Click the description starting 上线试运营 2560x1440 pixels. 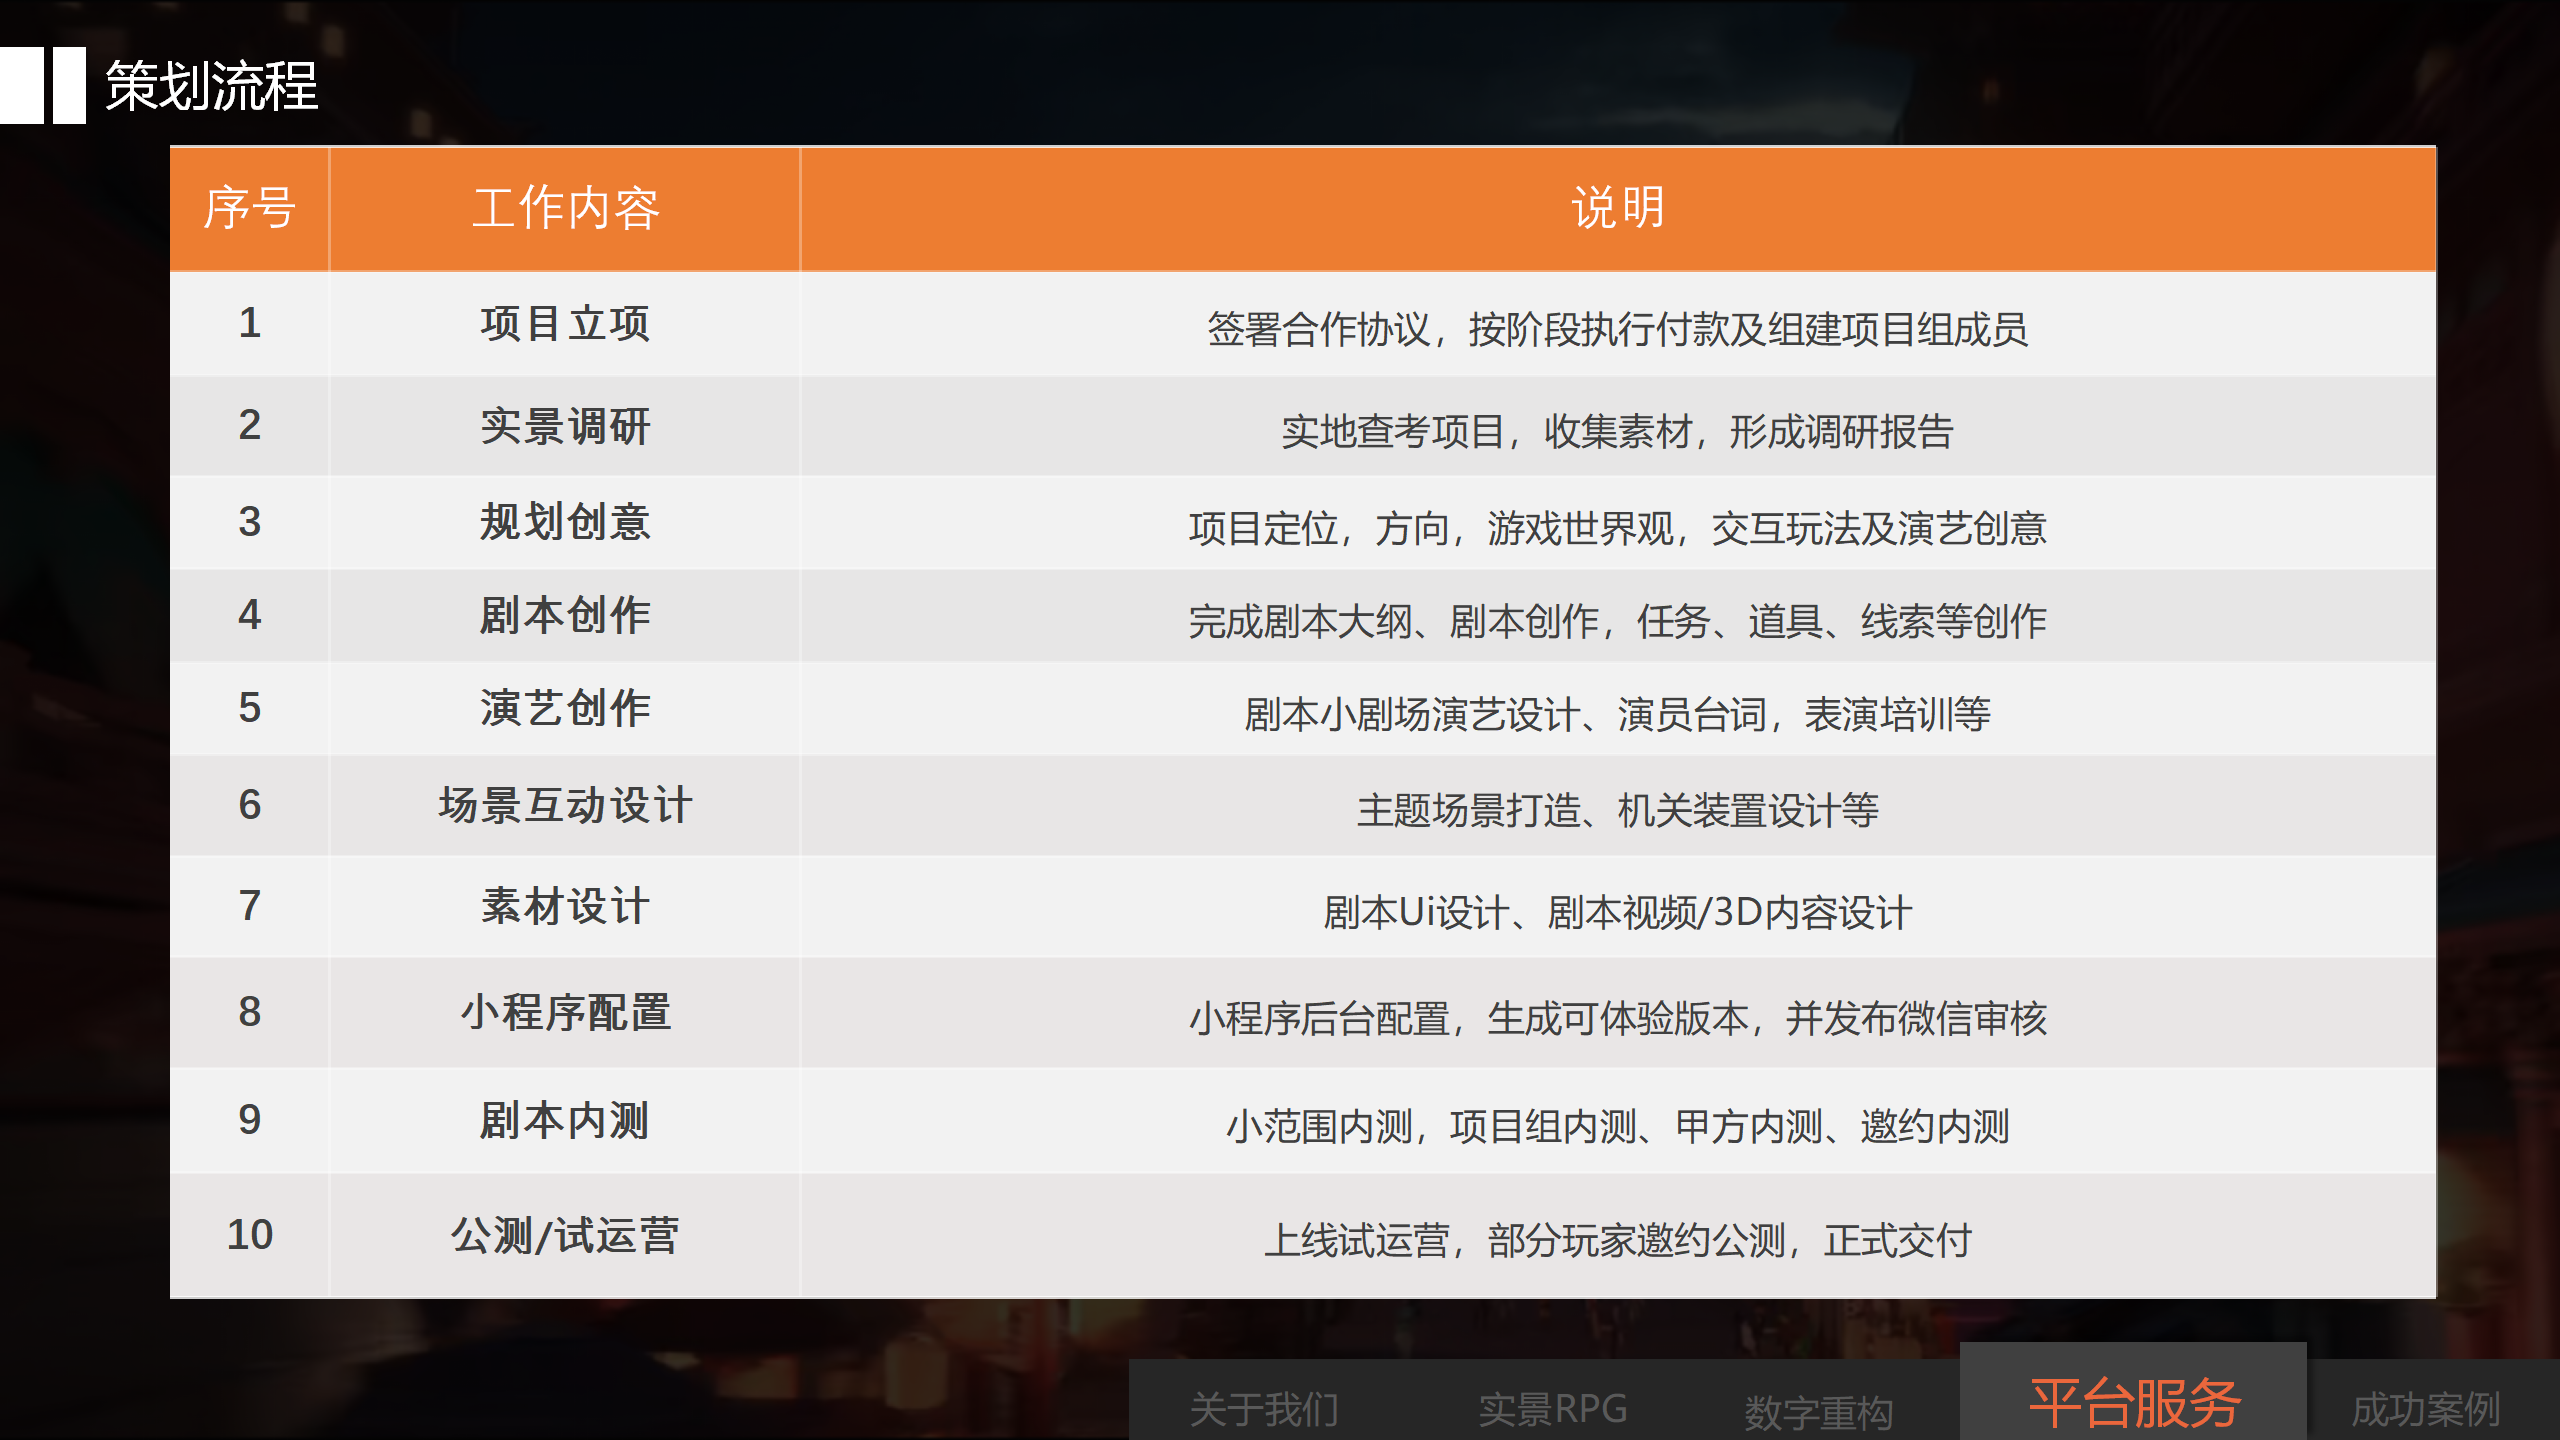[x=1618, y=1240]
